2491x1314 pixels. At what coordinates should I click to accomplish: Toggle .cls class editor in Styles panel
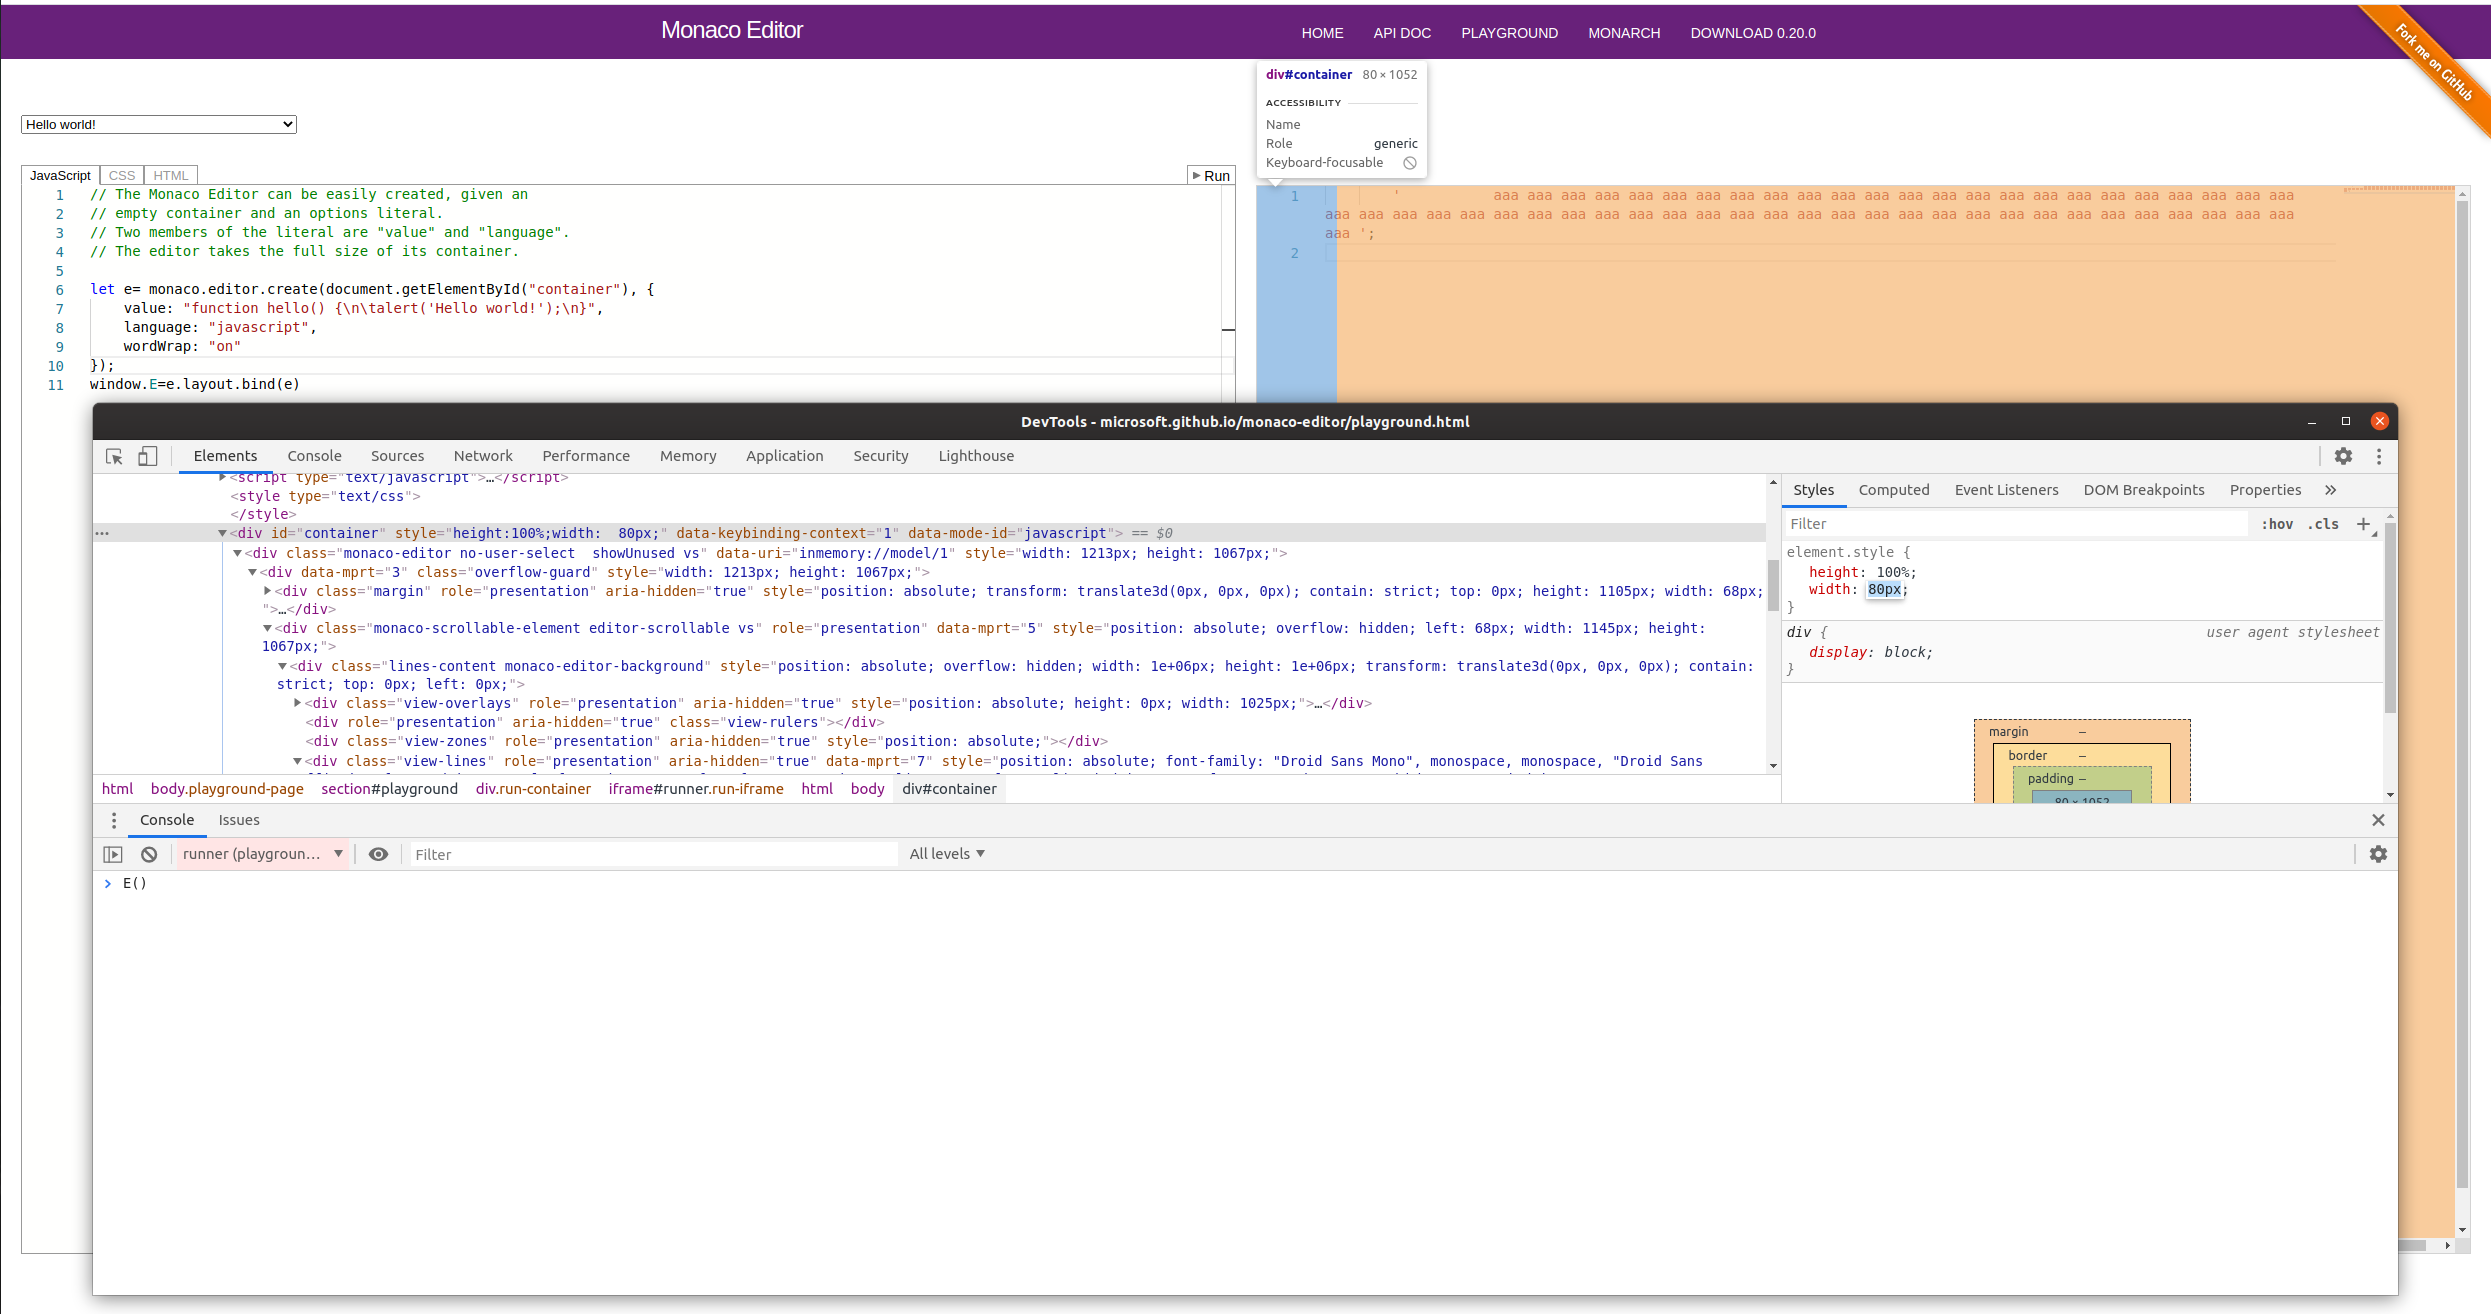[2324, 523]
